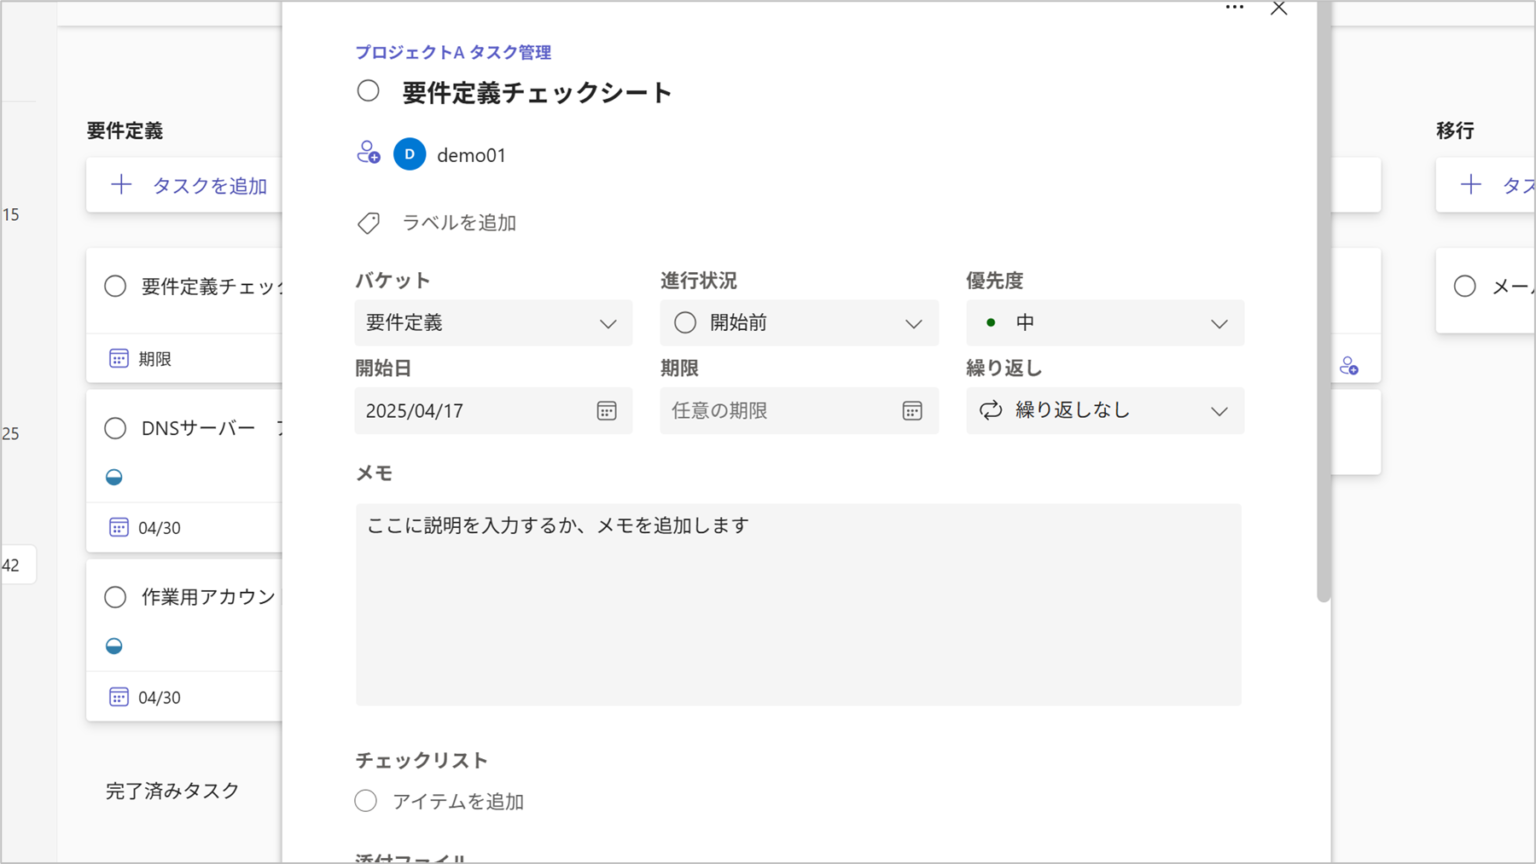Click the label tag icon
1536x864 pixels.
369,222
